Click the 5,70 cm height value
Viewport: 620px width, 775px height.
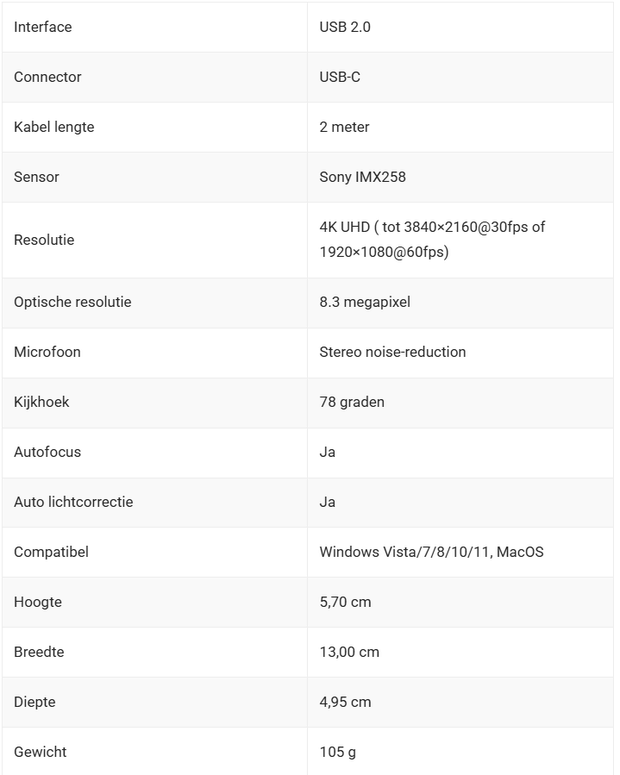pyautogui.click(x=345, y=602)
